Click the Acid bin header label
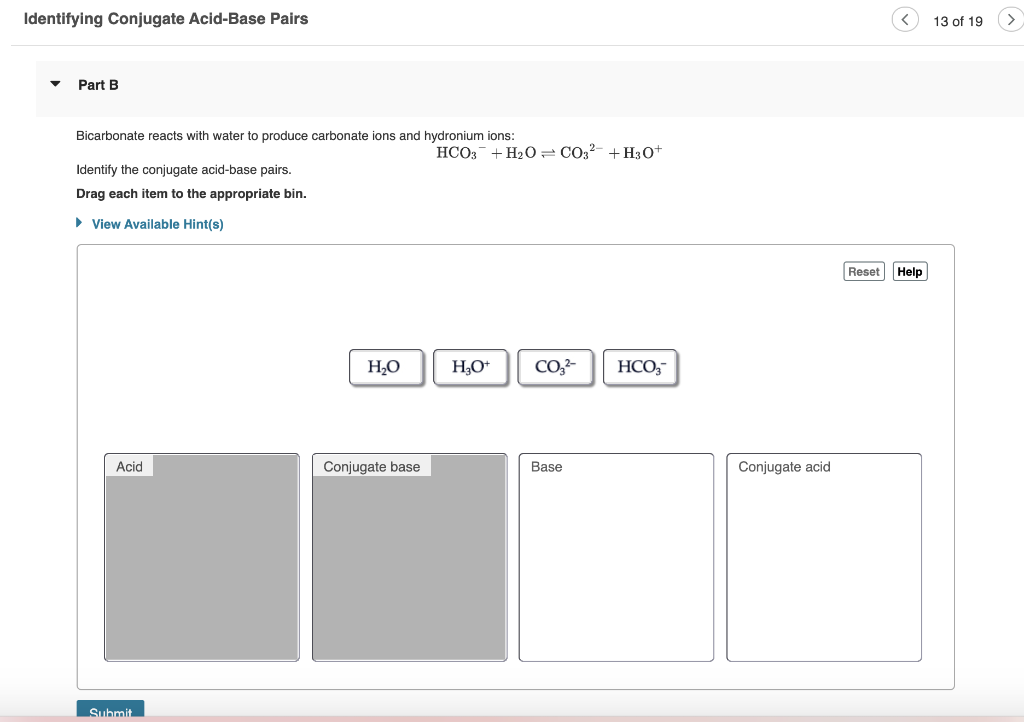1024x722 pixels. click(x=128, y=466)
